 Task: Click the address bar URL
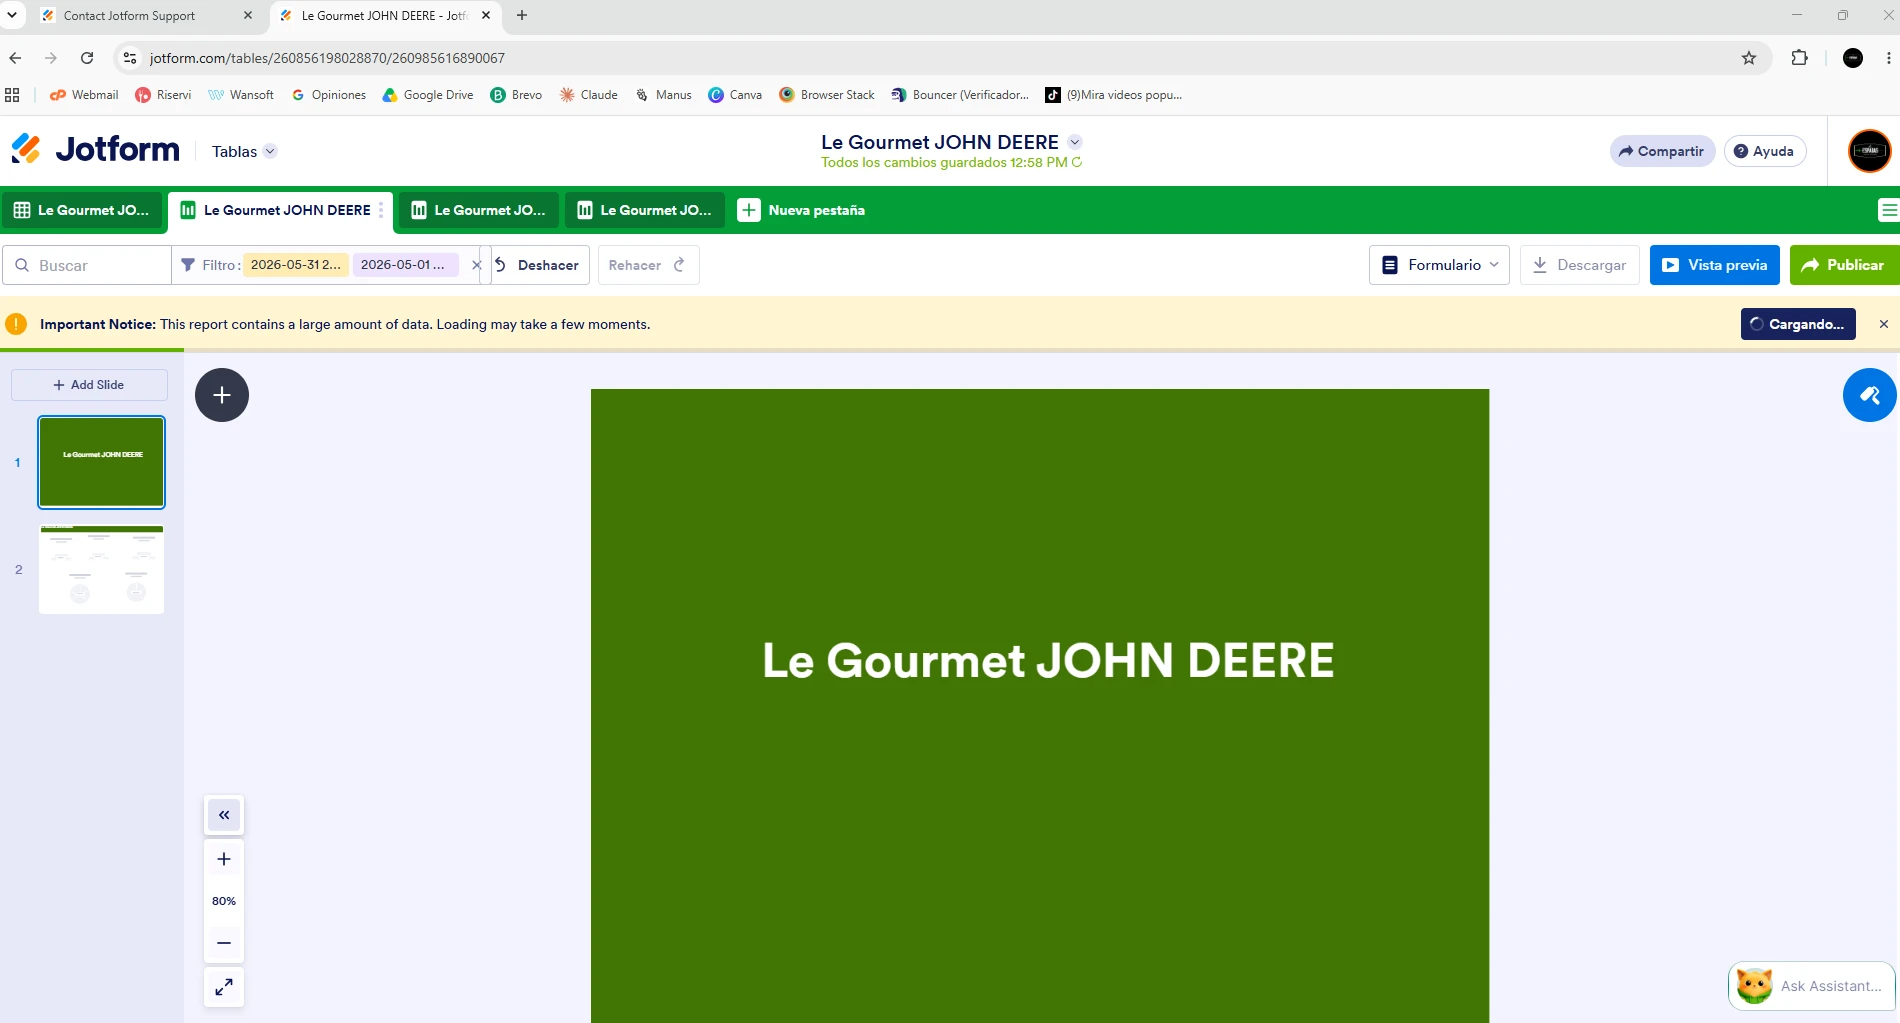pos(327,58)
